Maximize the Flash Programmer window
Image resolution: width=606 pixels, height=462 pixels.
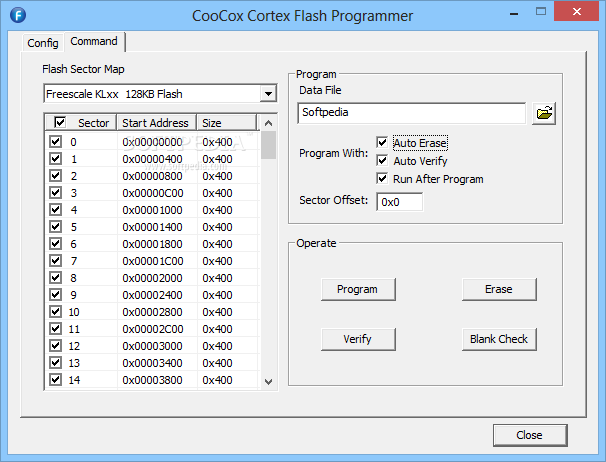click(541, 12)
